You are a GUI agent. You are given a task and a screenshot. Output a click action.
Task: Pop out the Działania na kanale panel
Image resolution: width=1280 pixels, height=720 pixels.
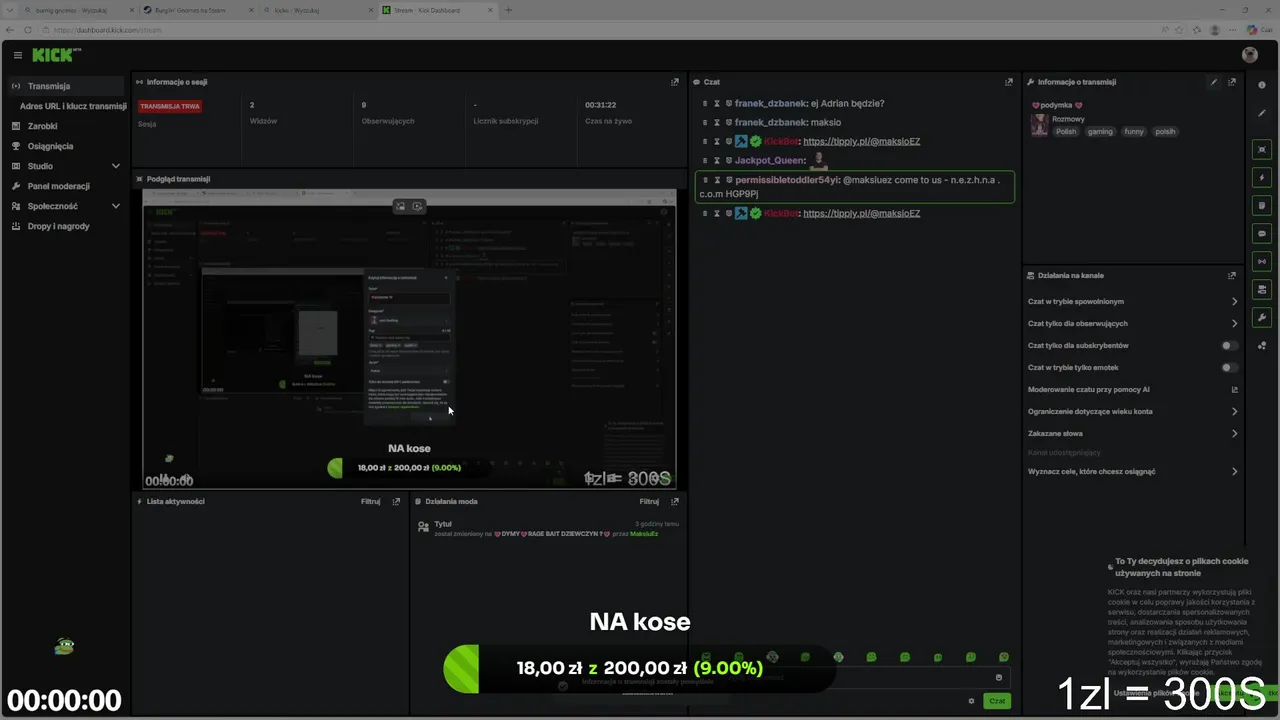coord(1232,275)
